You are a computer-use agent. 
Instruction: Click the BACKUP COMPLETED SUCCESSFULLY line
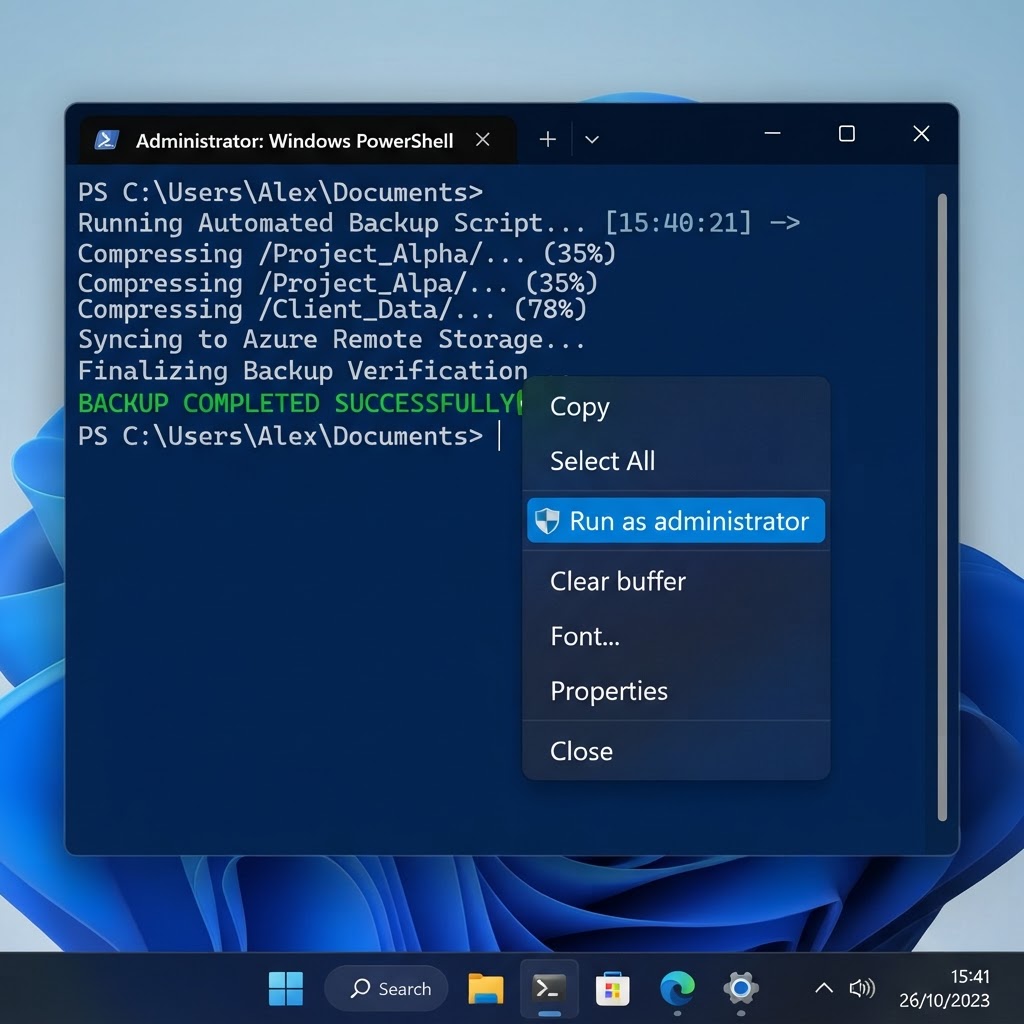(x=301, y=403)
